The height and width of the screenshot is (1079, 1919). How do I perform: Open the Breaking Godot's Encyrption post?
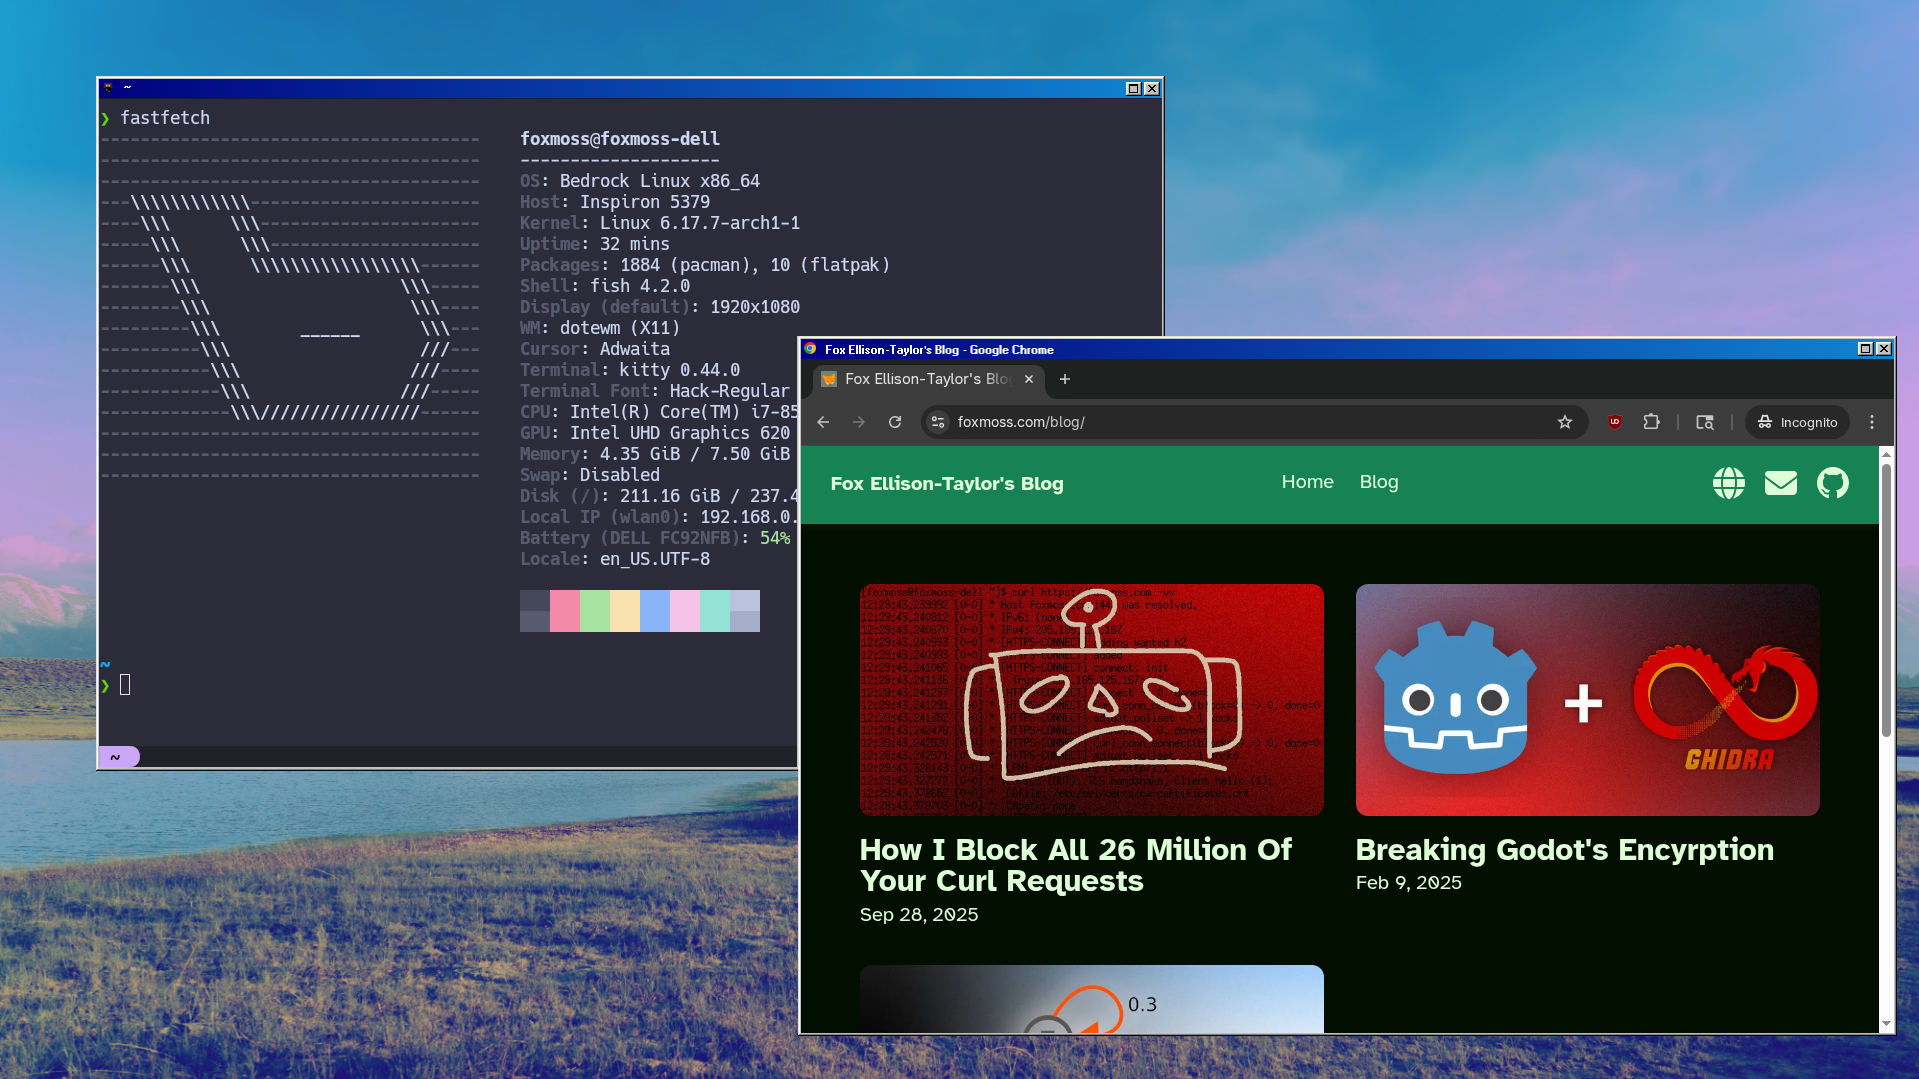tap(1586, 700)
